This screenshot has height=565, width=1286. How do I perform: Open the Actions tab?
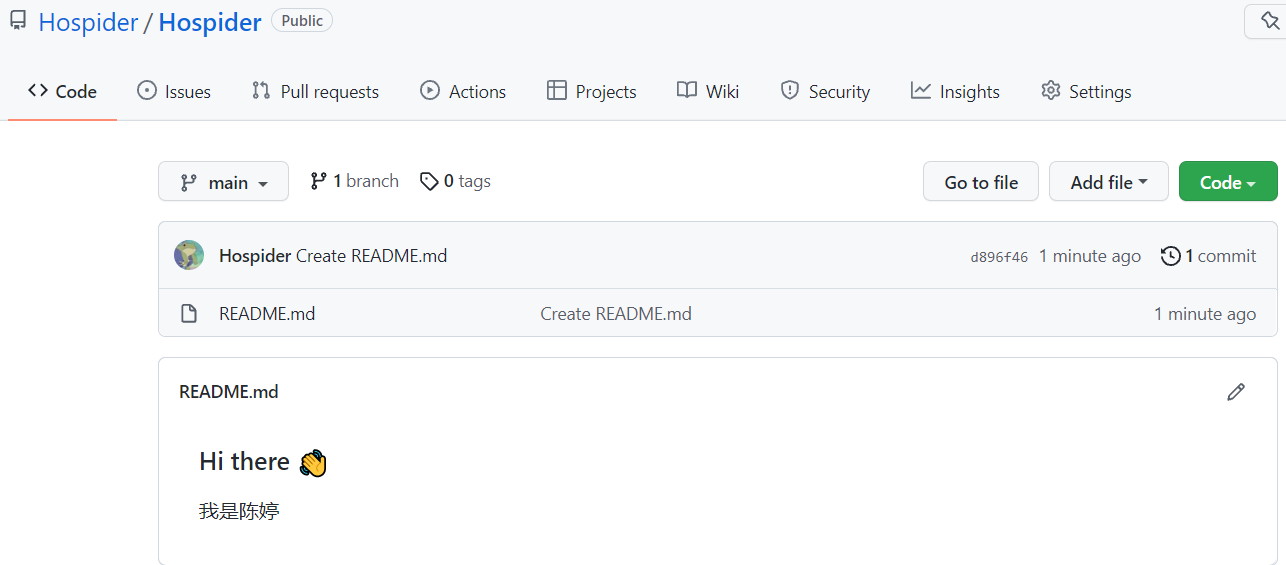point(463,91)
